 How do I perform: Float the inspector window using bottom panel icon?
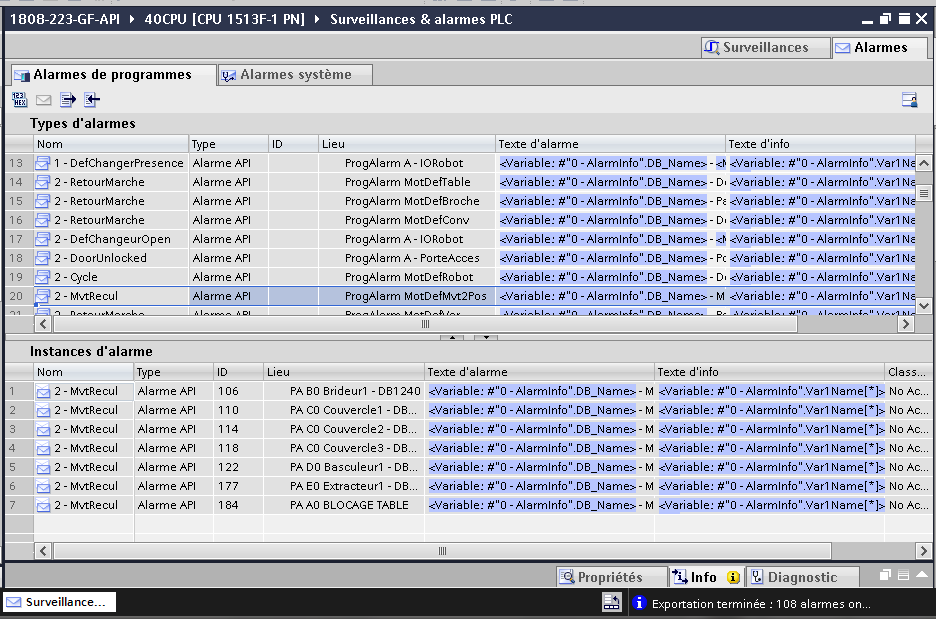click(885, 576)
